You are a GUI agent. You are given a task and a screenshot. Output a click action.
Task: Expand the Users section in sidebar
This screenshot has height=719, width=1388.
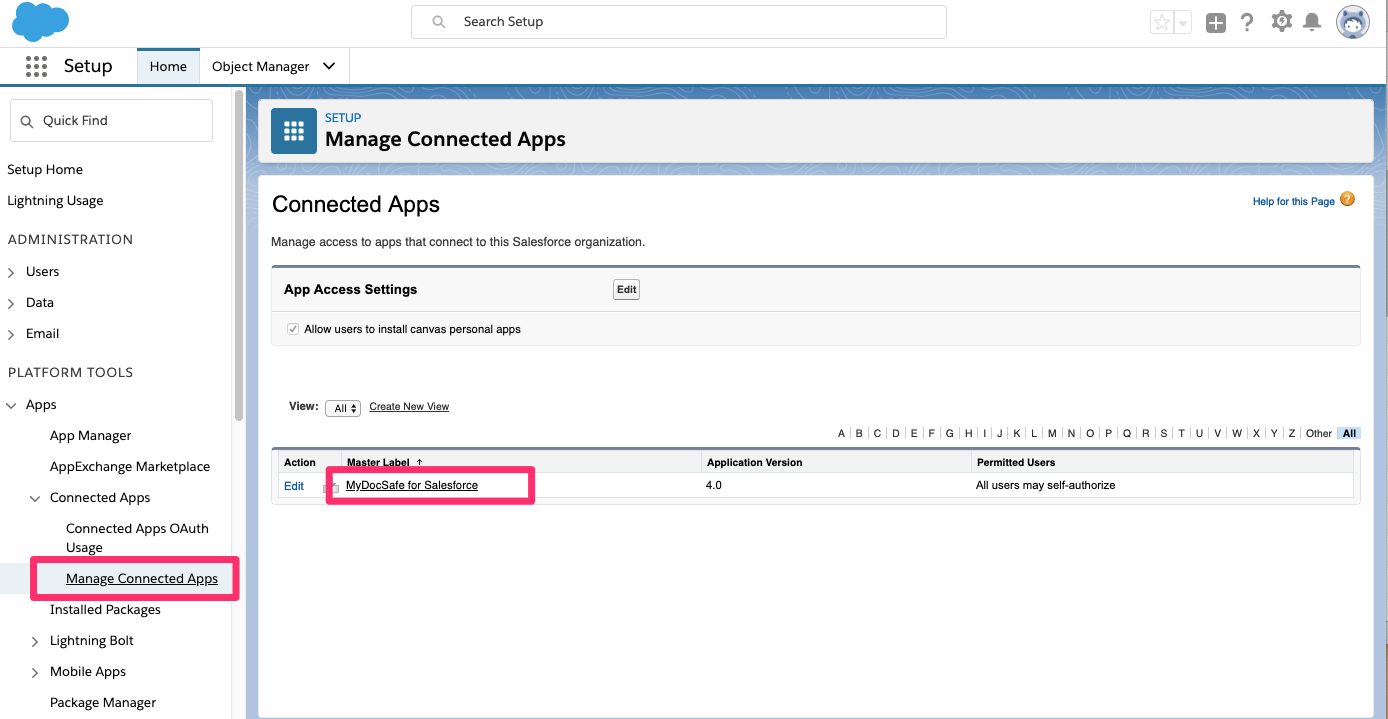tap(11, 272)
